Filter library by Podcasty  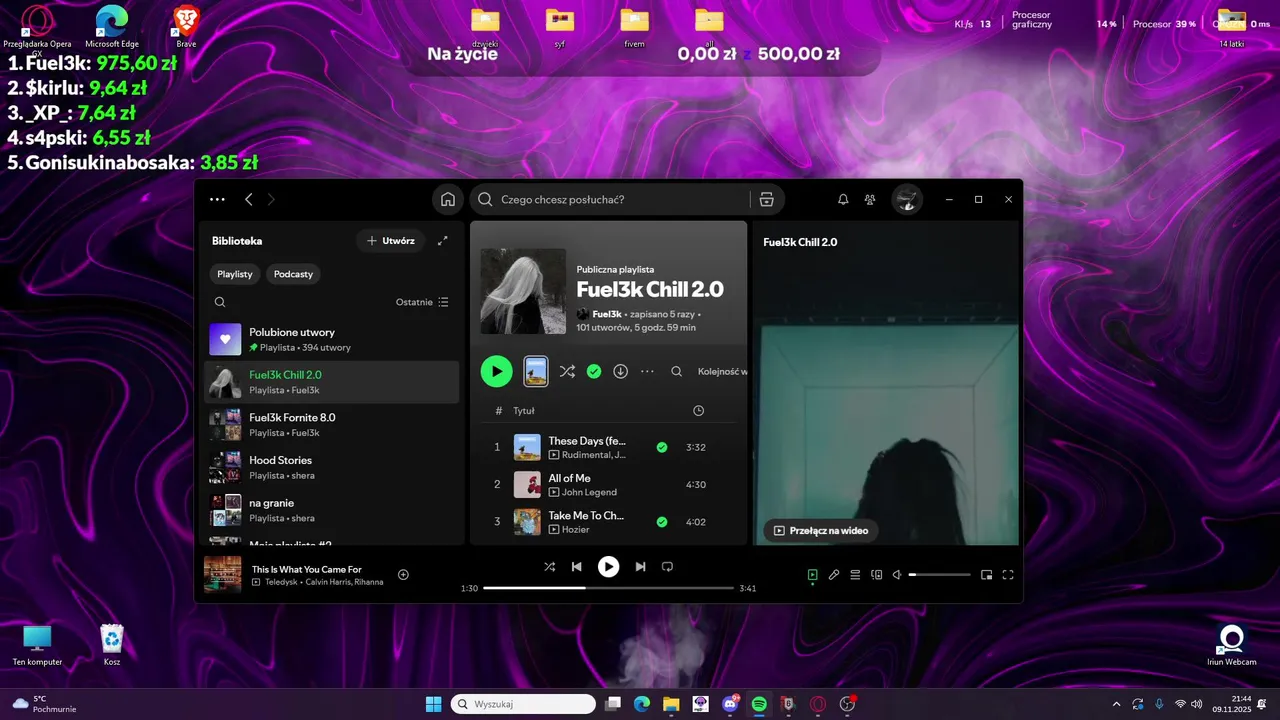click(x=293, y=274)
